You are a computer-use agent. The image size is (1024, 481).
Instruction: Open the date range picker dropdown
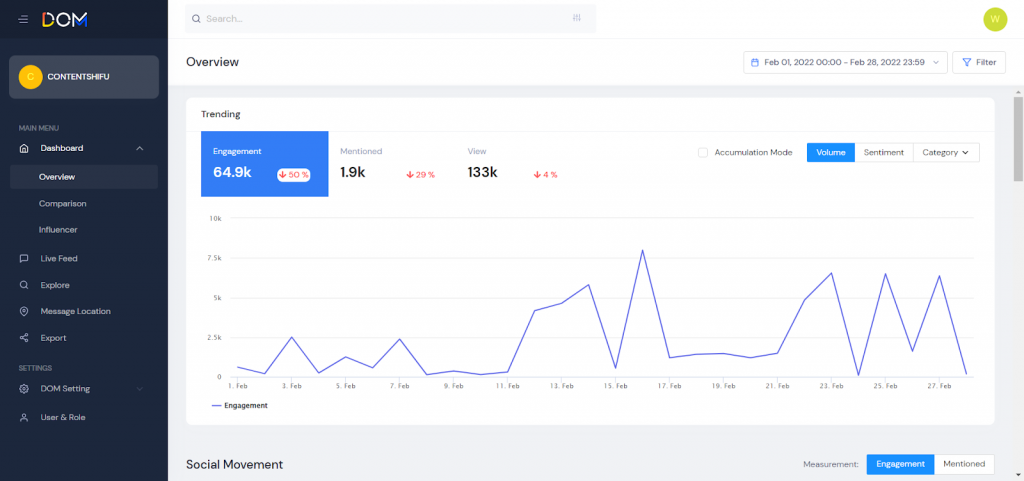pos(845,62)
